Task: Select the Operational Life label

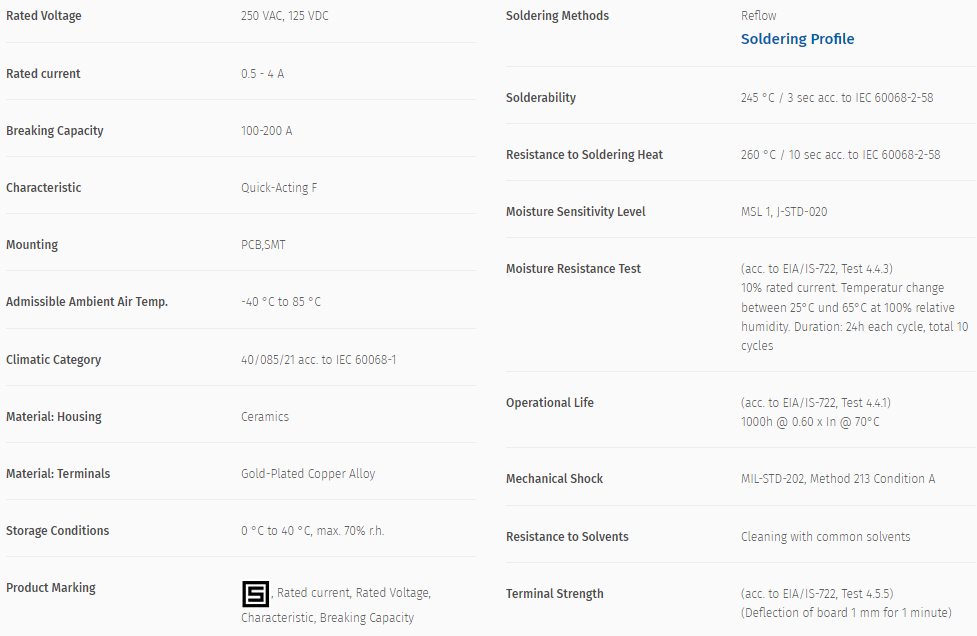Action: 550,403
